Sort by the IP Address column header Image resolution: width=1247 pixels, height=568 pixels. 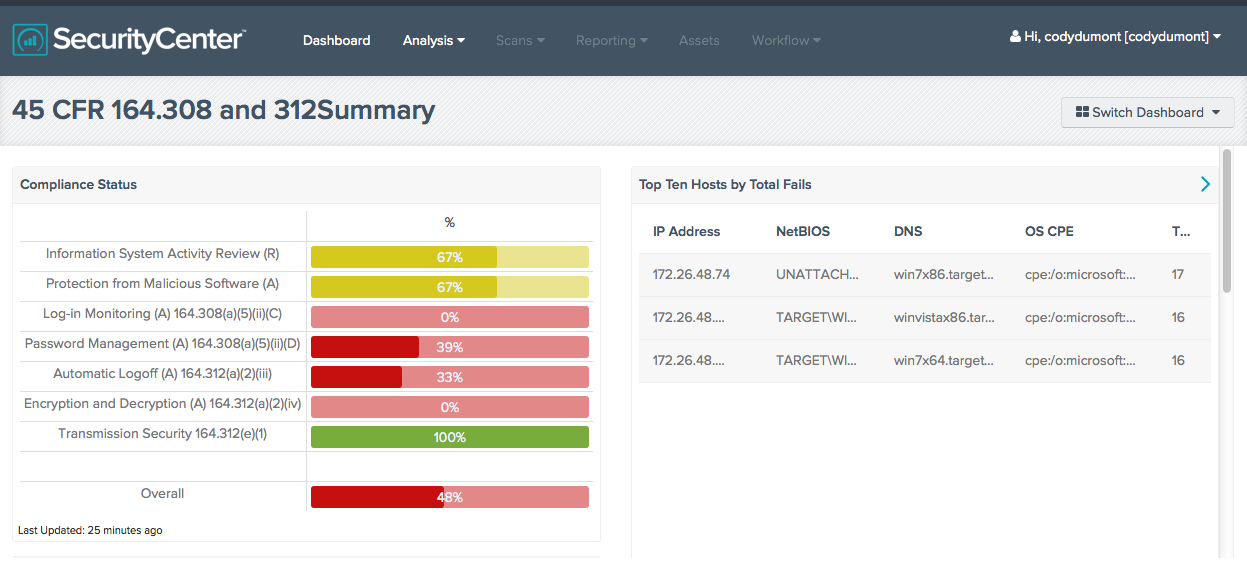coord(687,231)
